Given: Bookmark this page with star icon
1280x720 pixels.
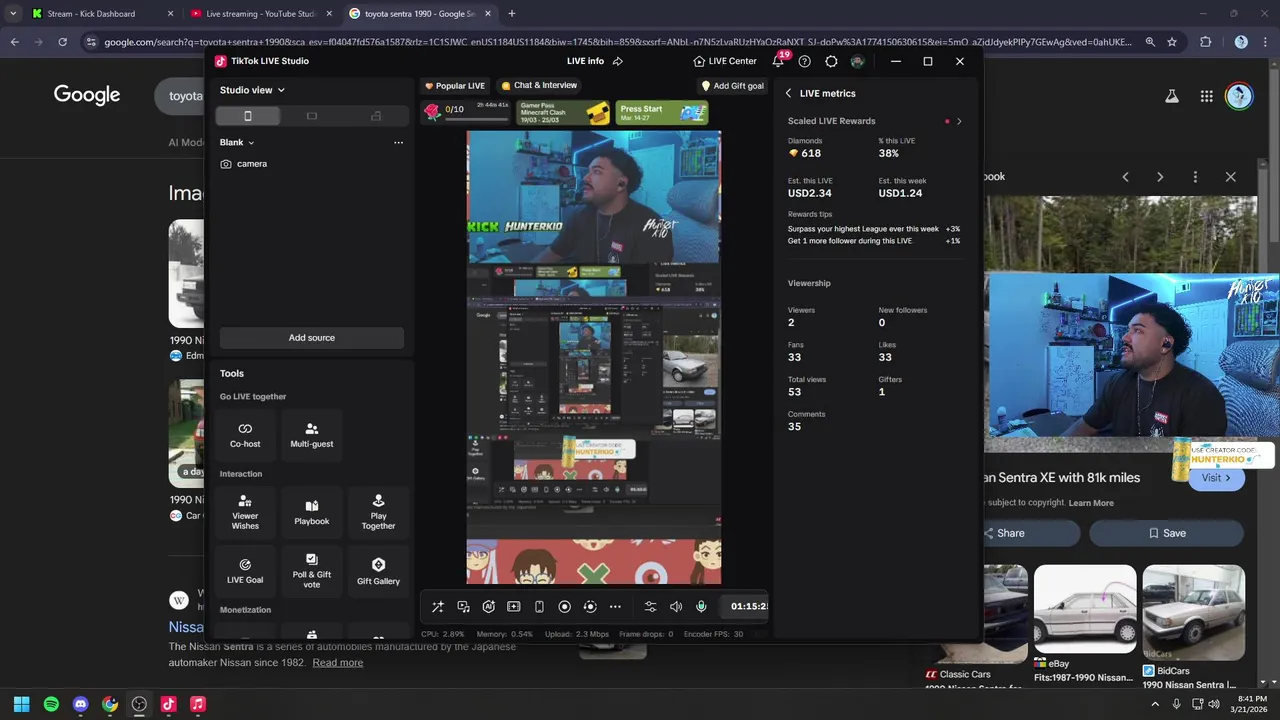Looking at the screenshot, I should click(1172, 42).
